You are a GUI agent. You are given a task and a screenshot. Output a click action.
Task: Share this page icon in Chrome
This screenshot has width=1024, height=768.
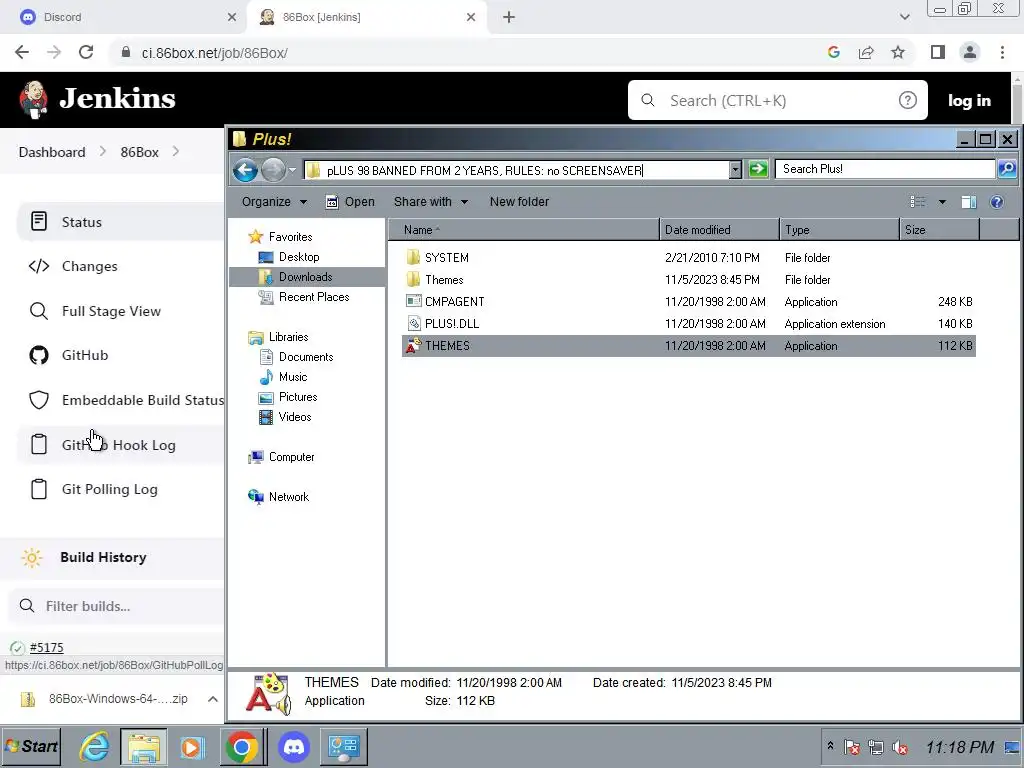866,52
